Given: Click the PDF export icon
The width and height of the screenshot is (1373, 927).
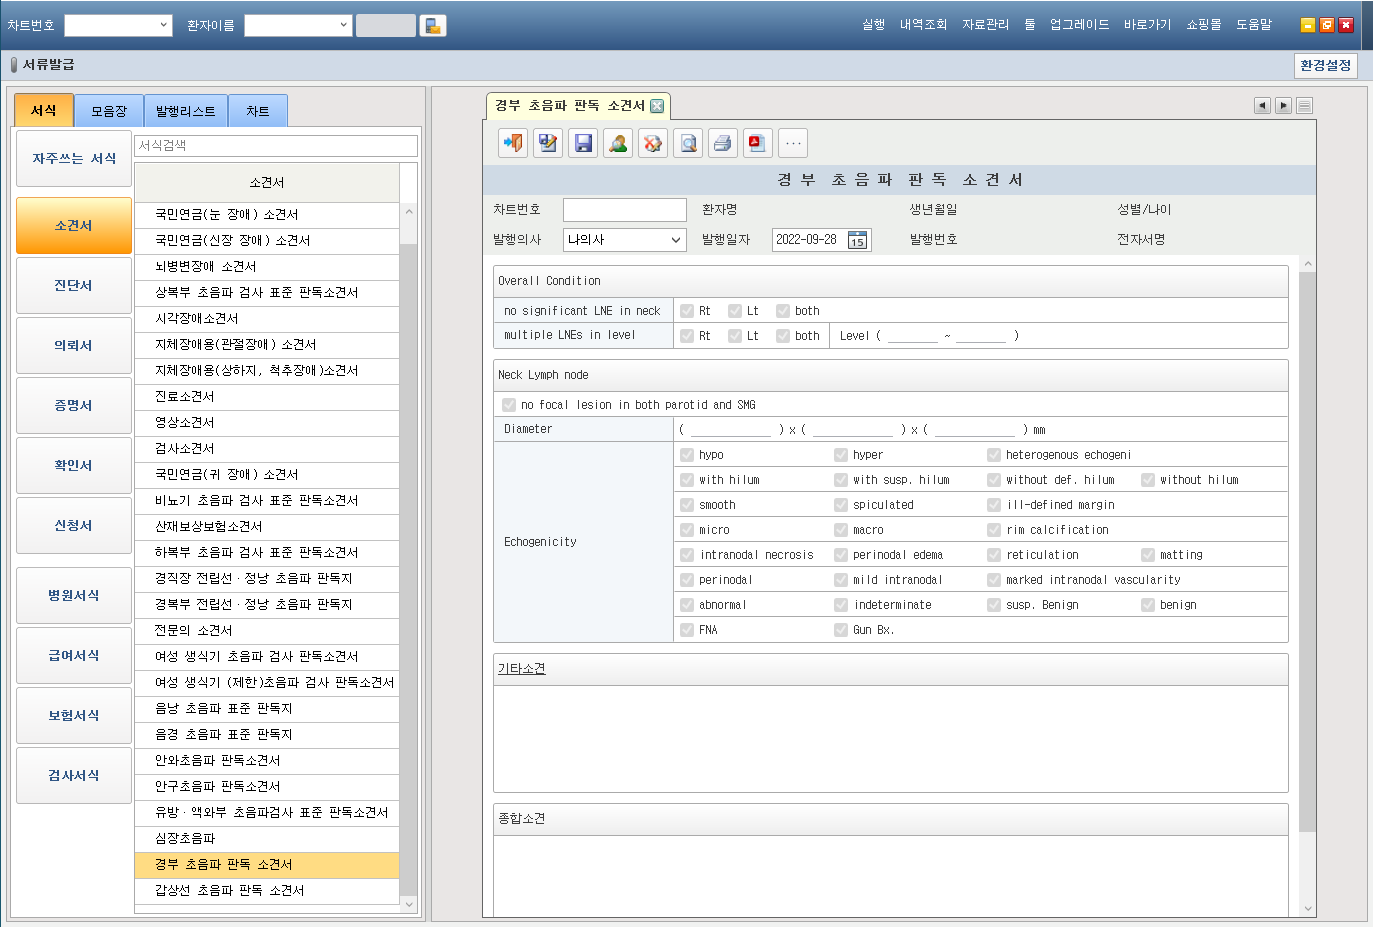Looking at the screenshot, I should click(x=757, y=143).
